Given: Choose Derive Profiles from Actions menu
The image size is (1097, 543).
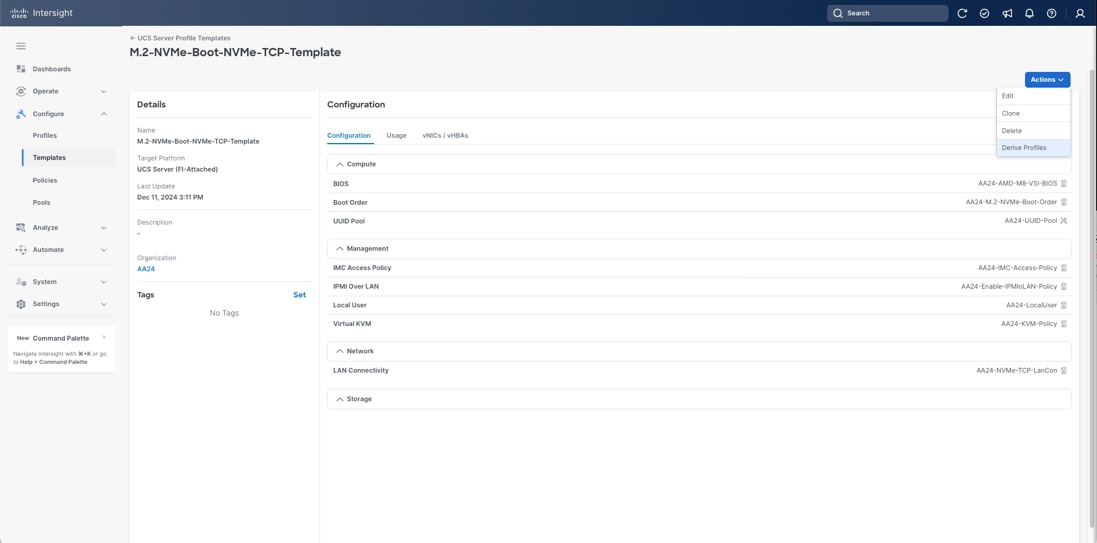Looking at the screenshot, I should [1033, 148].
